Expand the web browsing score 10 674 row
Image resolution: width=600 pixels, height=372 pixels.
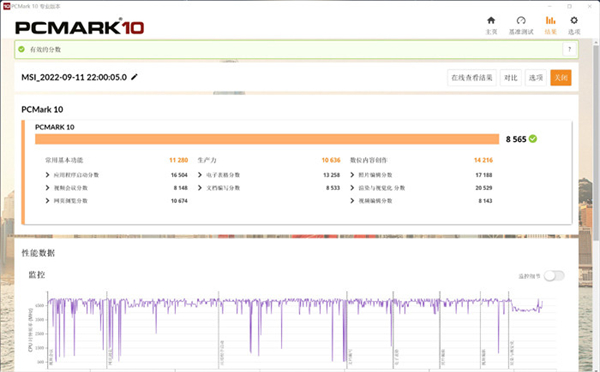(116, 201)
